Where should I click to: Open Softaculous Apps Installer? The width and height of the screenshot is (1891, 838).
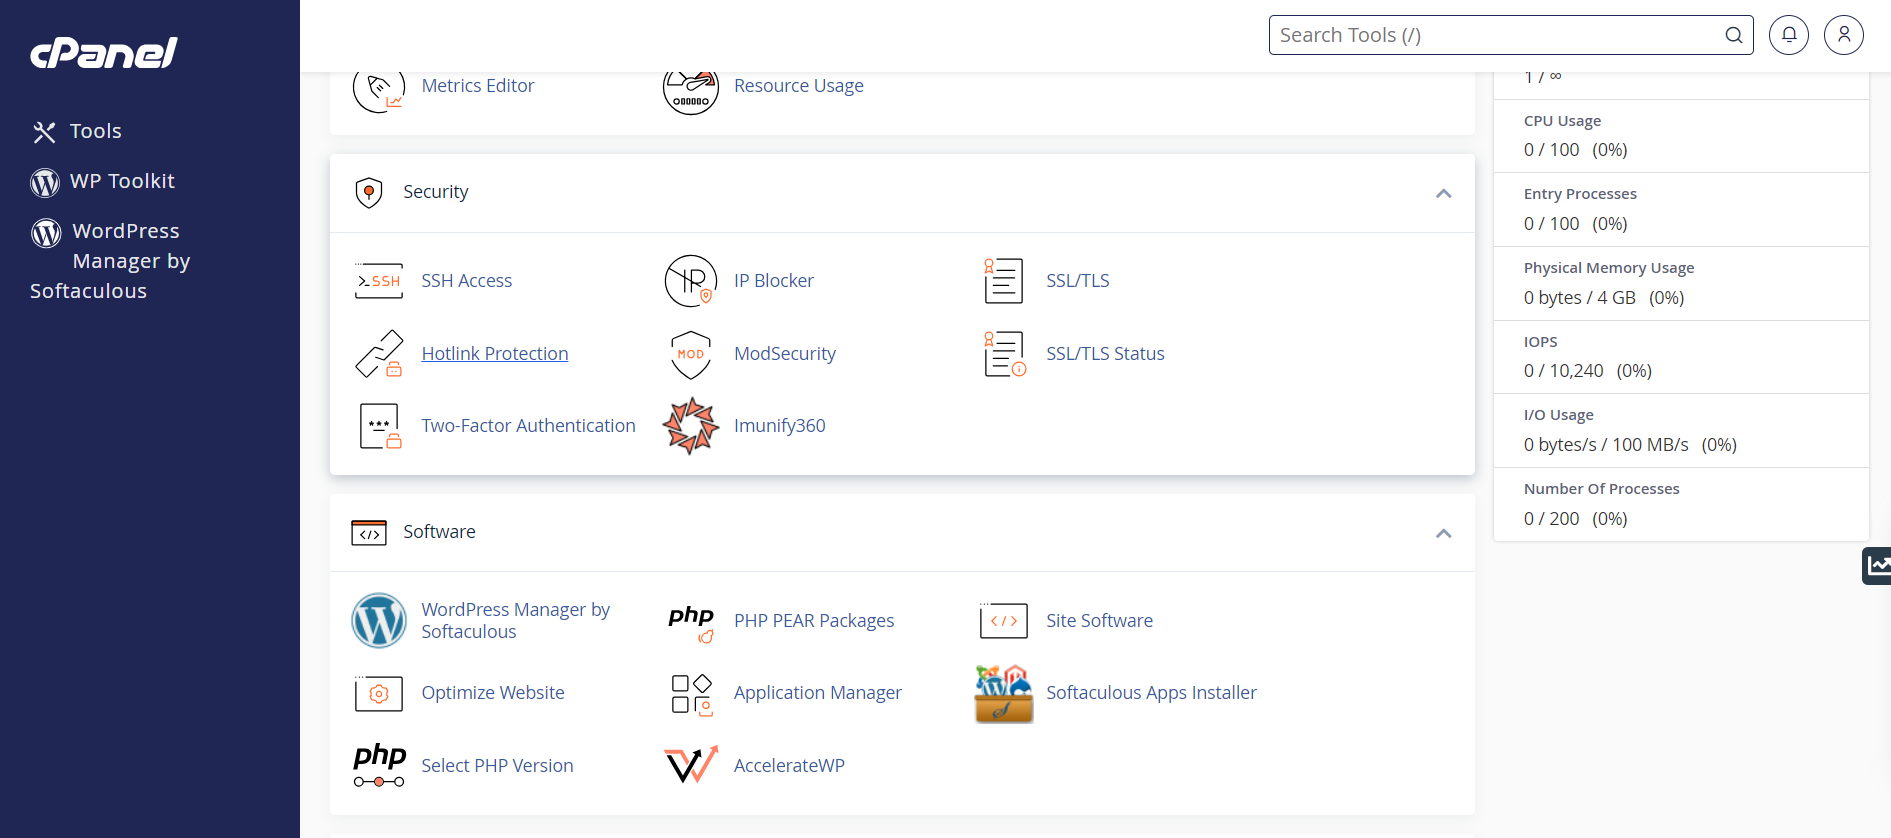1152,693
